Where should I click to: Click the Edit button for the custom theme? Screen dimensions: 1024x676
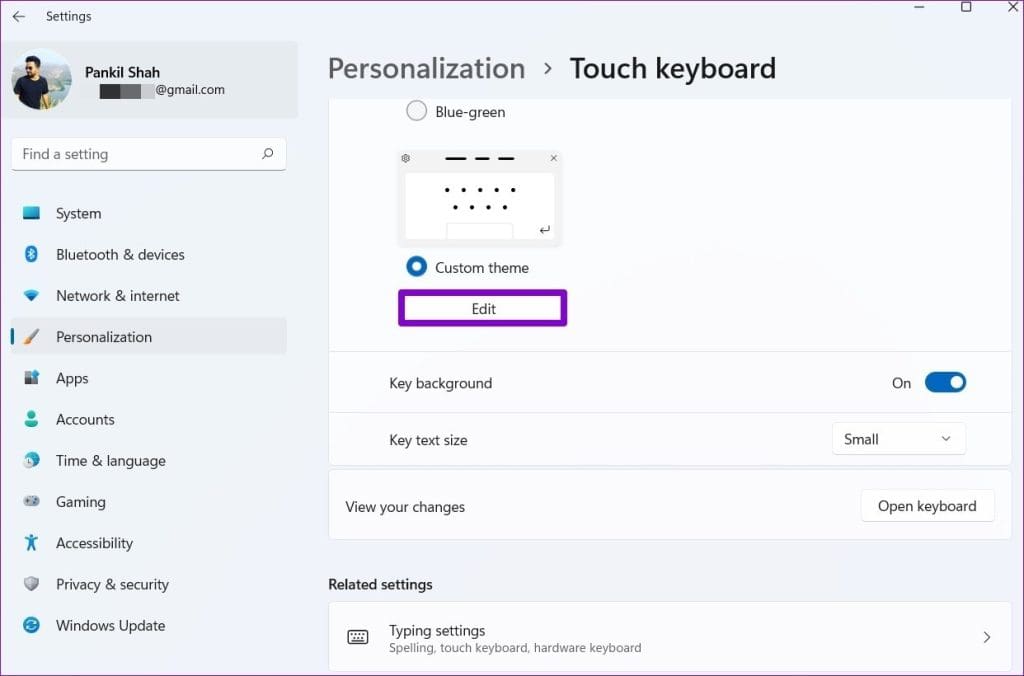(482, 308)
